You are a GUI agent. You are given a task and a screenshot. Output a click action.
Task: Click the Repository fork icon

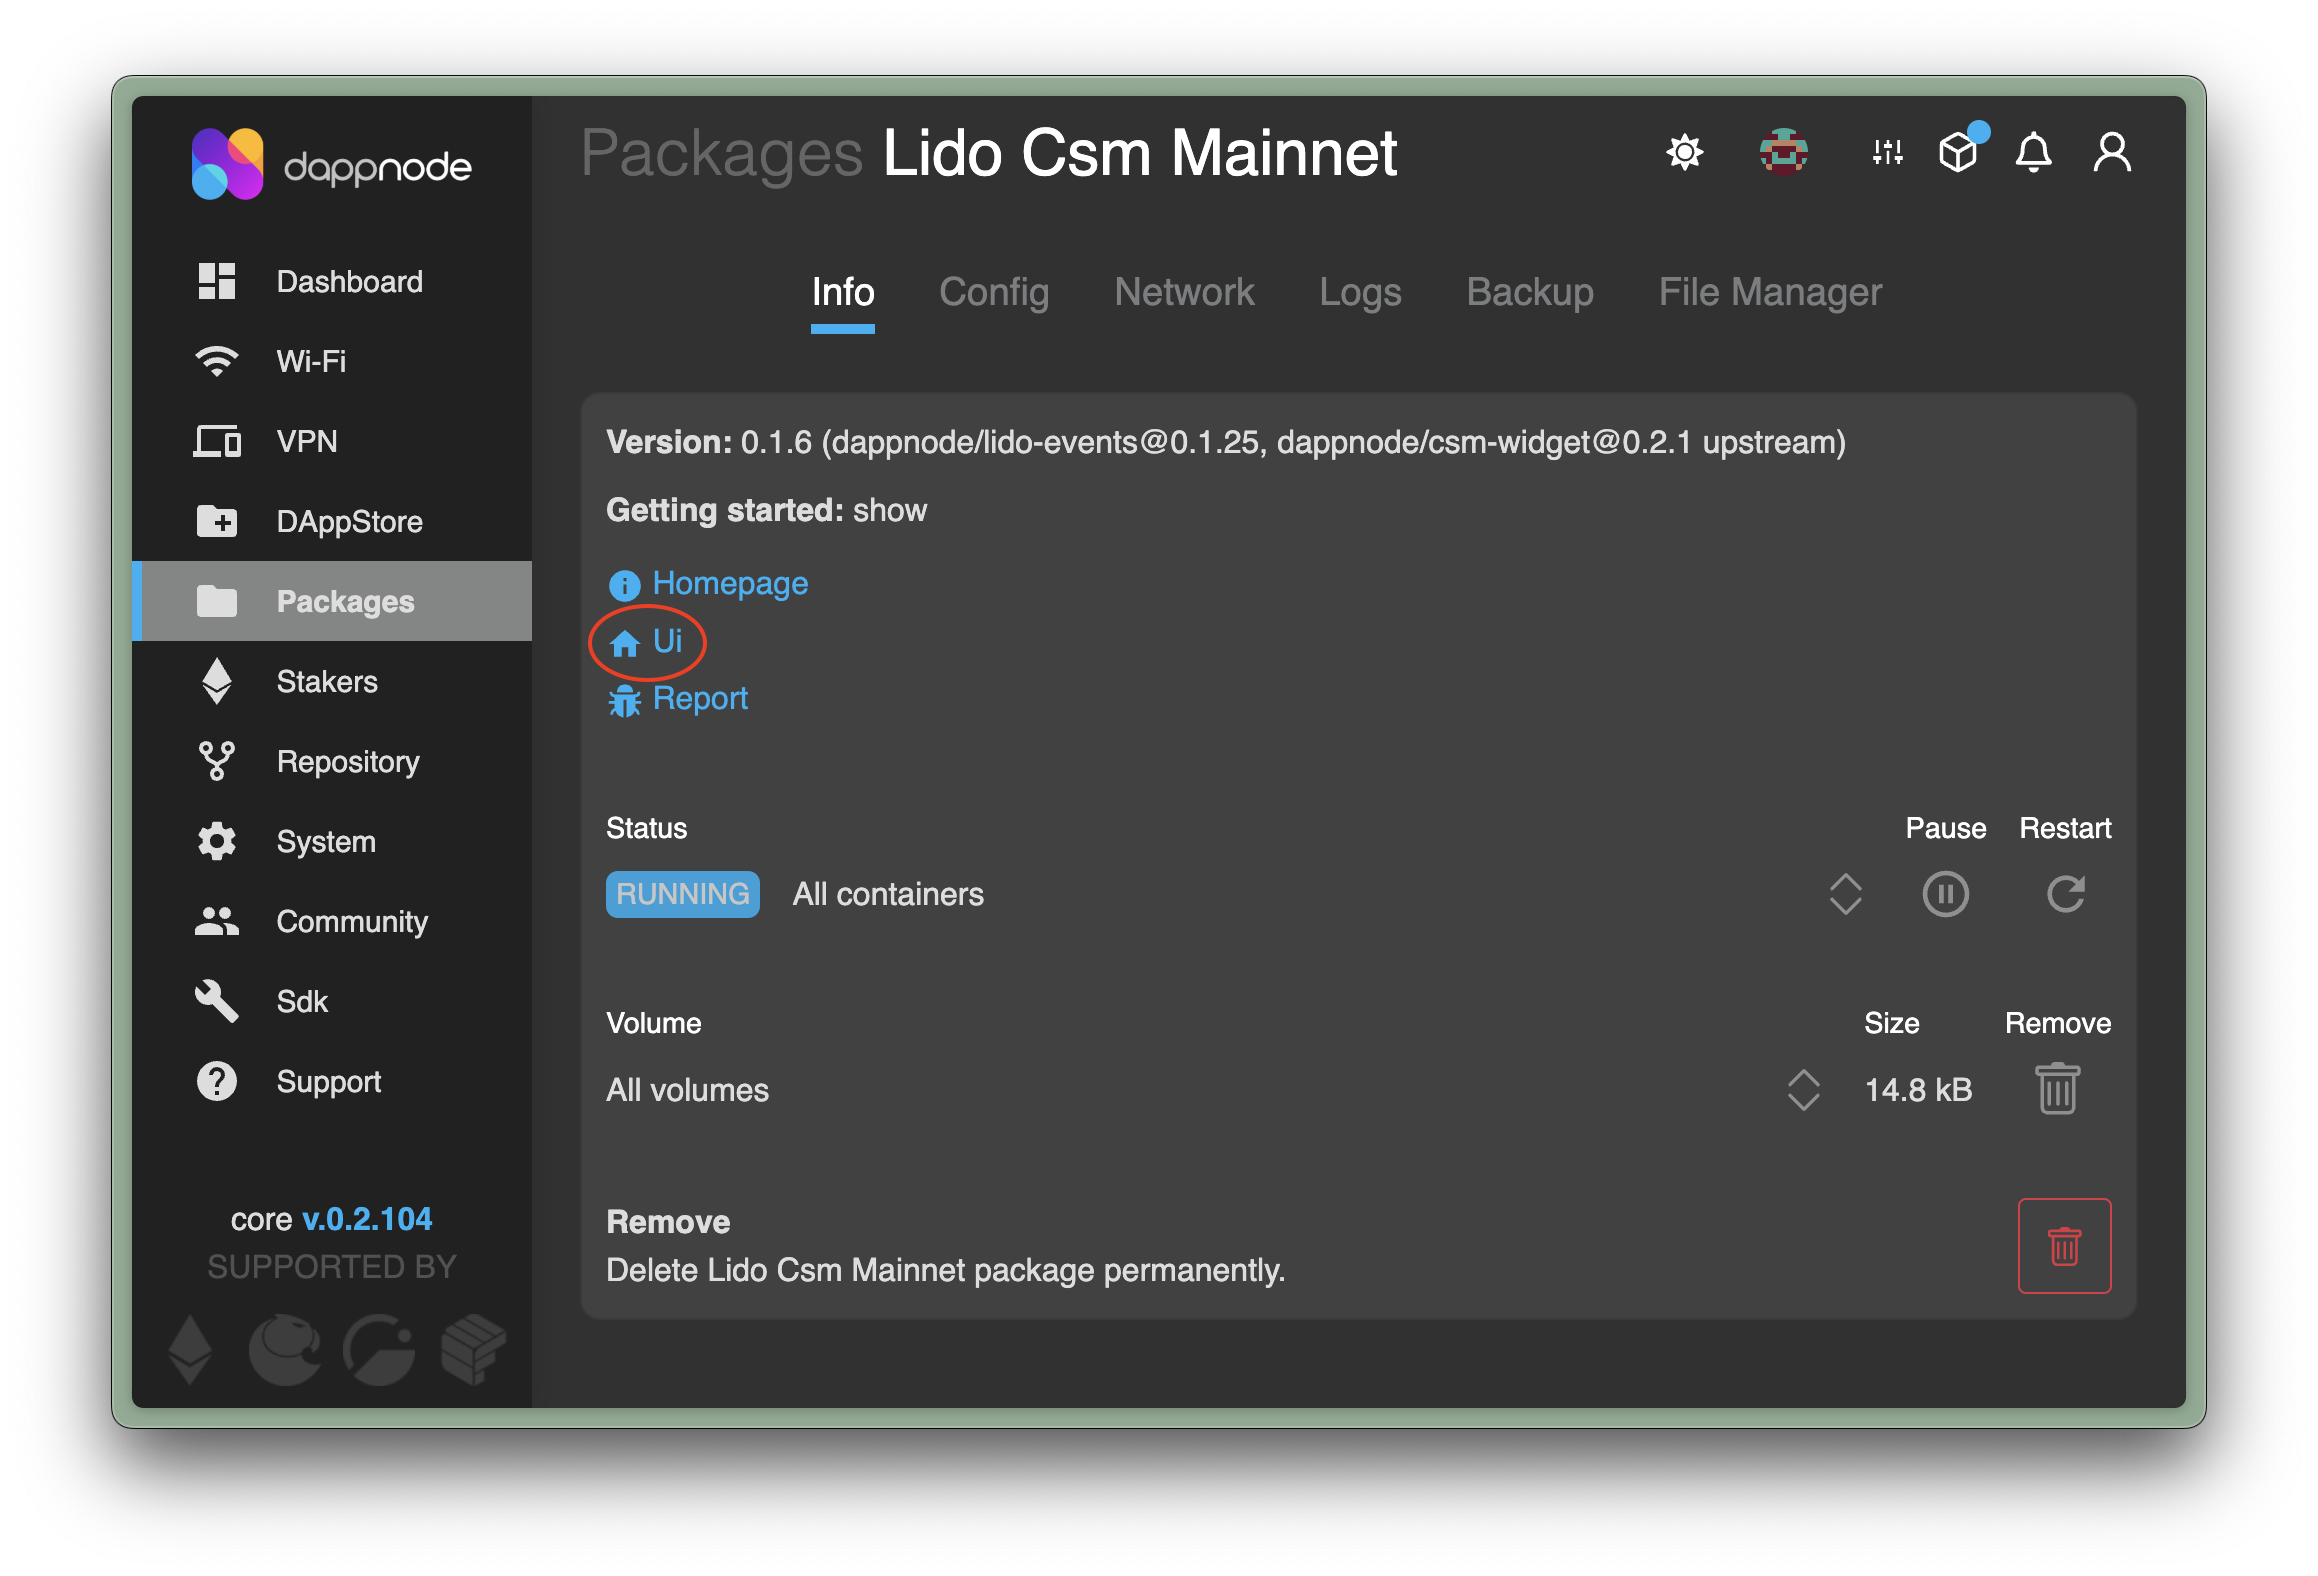point(216,761)
